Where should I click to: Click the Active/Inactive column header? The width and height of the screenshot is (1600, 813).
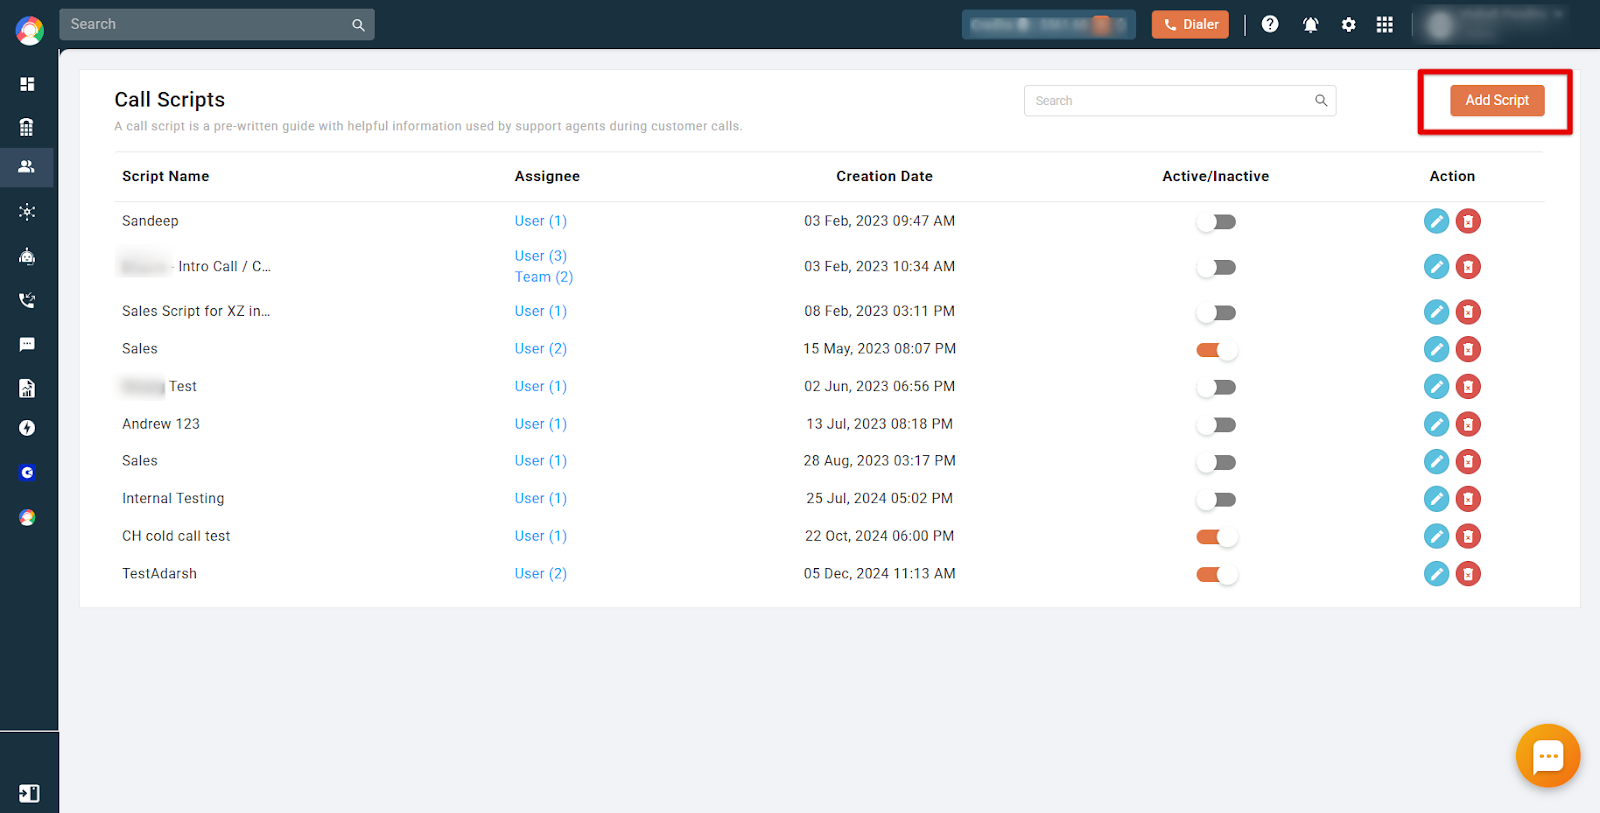tap(1215, 176)
